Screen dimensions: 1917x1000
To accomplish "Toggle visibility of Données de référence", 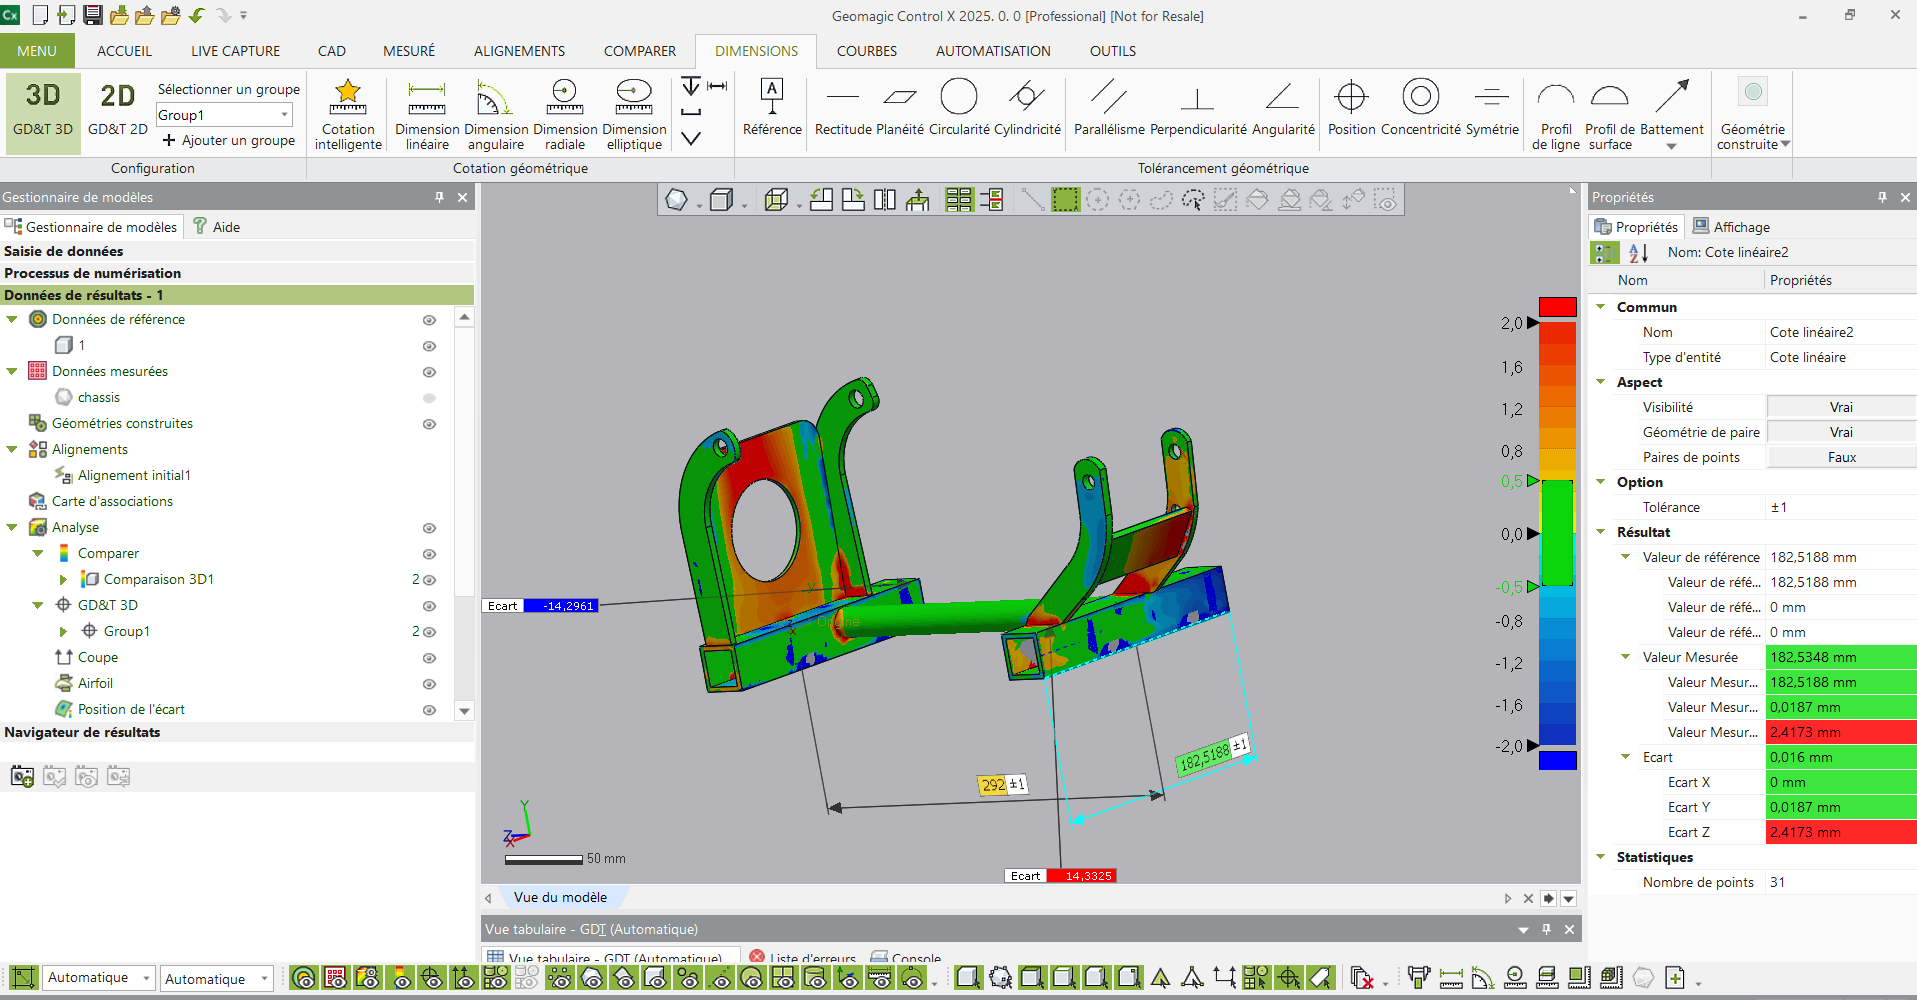I will (x=429, y=320).
